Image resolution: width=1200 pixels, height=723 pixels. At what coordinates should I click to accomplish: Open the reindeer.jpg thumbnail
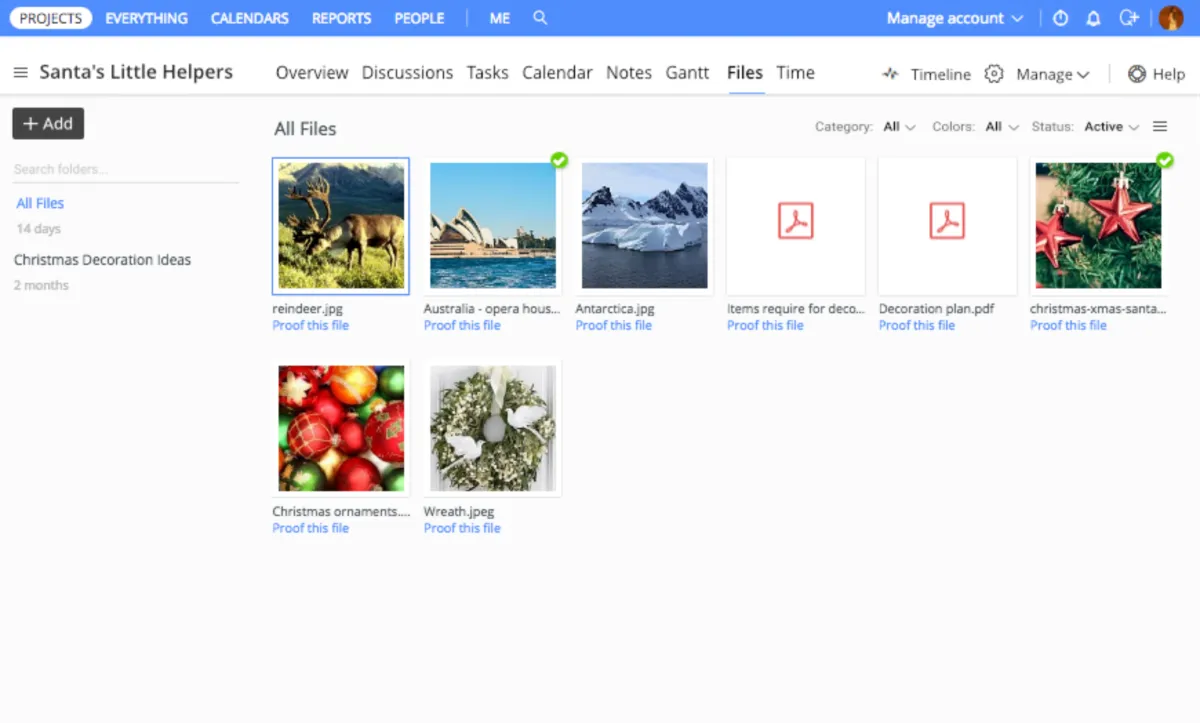point(341,226)
